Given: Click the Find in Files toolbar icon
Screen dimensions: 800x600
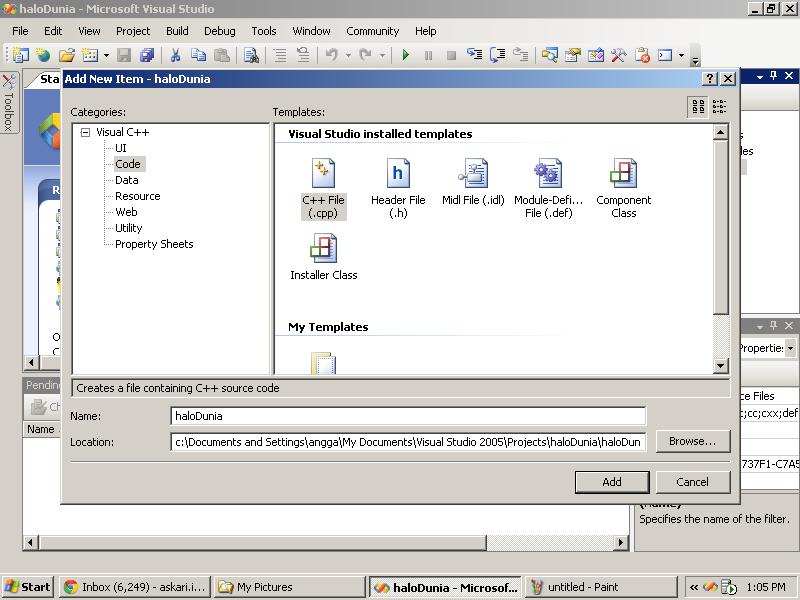Looking at the screenshot, I should [251, 55].
